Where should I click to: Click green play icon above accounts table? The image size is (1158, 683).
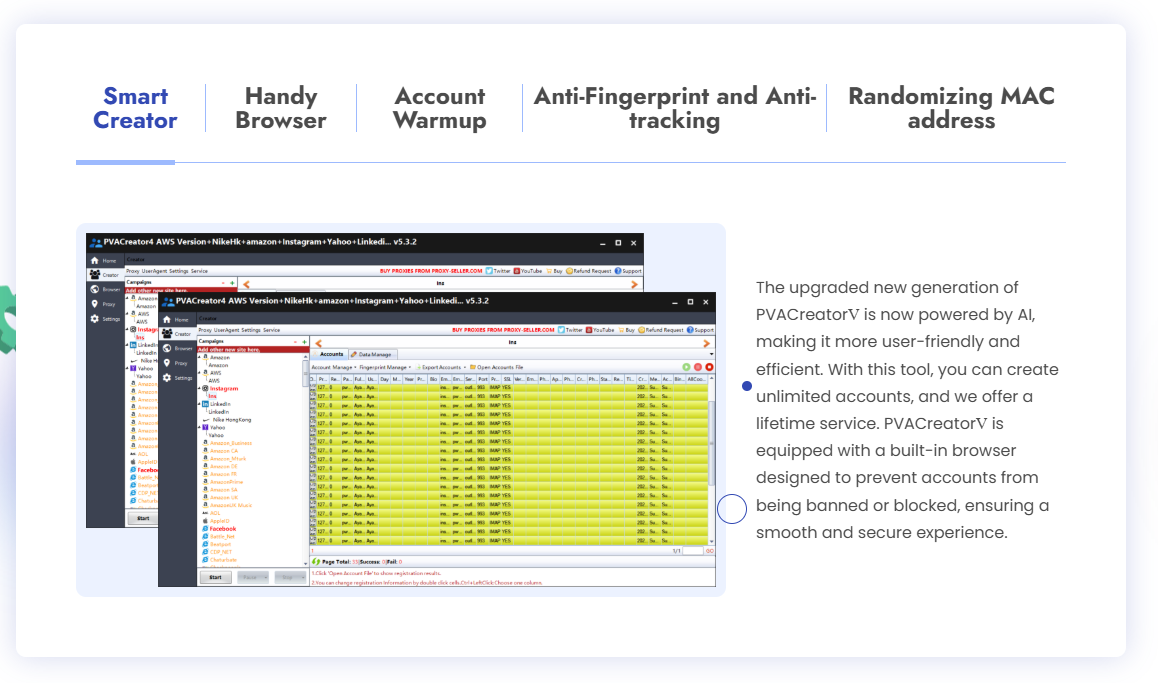686,367
